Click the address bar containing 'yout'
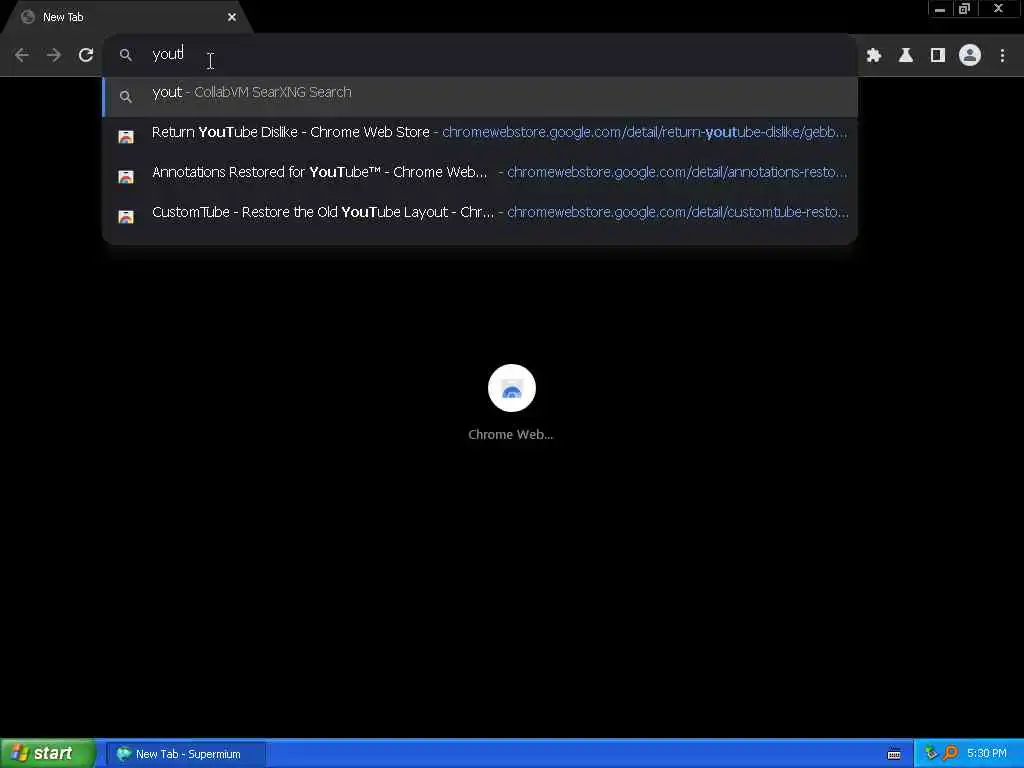 click(x=480, y=55)
